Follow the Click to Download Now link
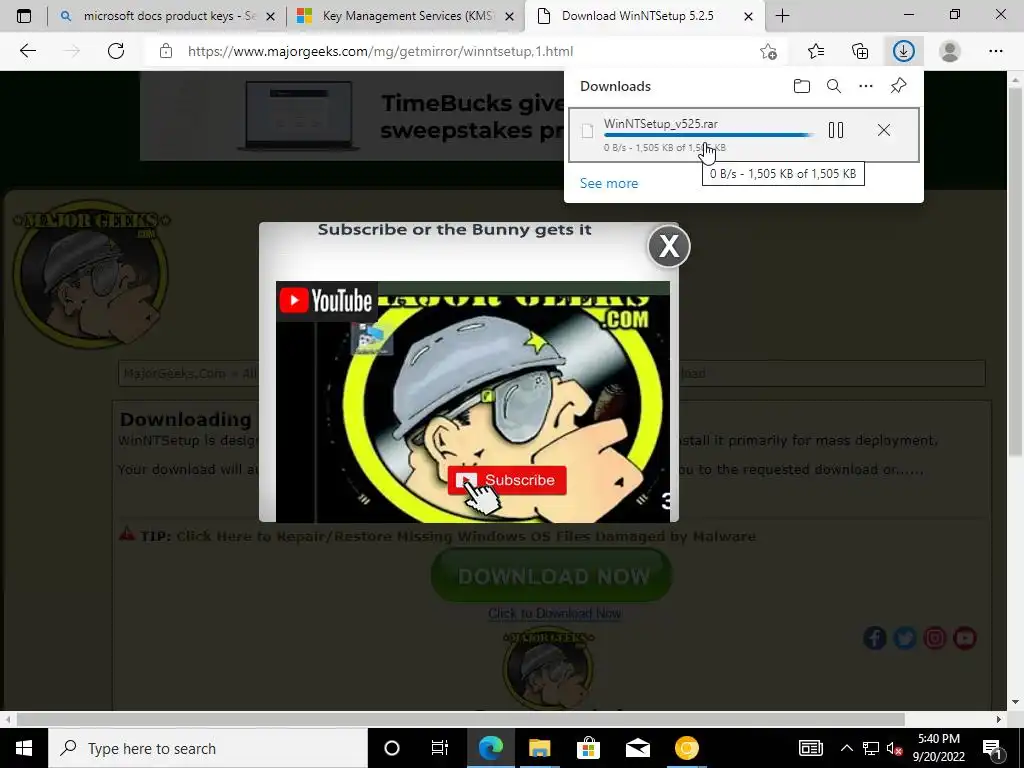 pyautogui.click(x=554, y=613)
